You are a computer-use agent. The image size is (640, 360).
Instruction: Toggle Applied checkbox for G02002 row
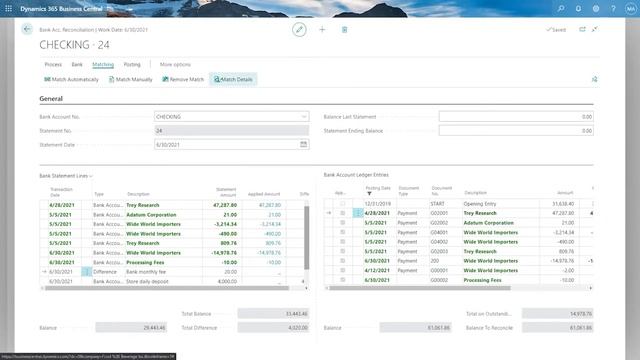[x=342, y=223]
